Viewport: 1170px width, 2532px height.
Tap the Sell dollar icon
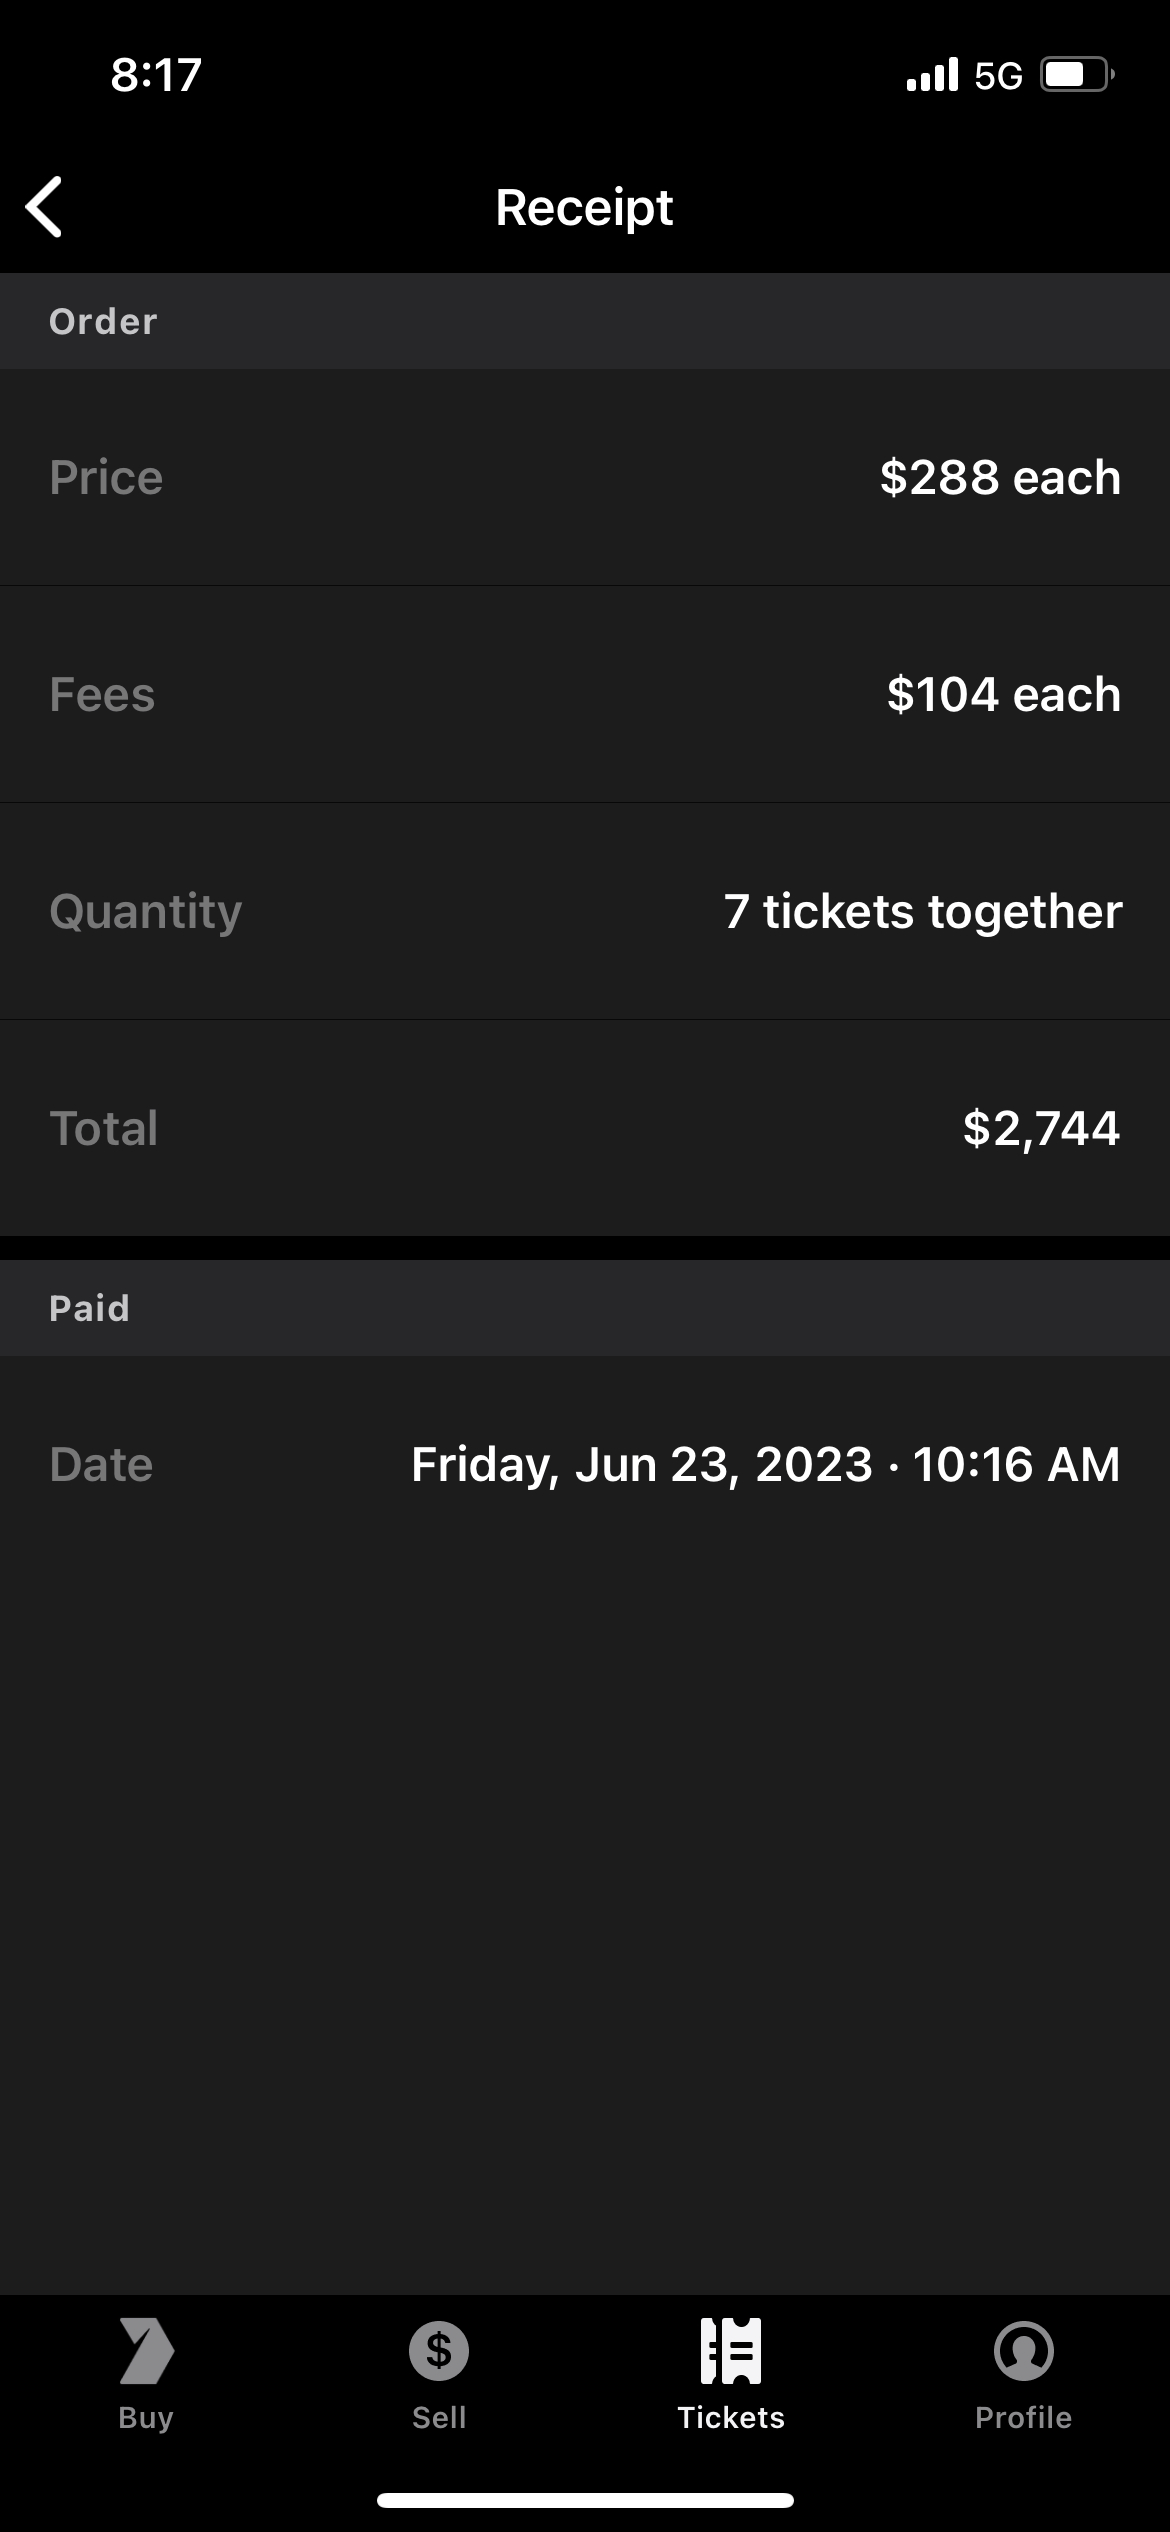point(439,2350)
